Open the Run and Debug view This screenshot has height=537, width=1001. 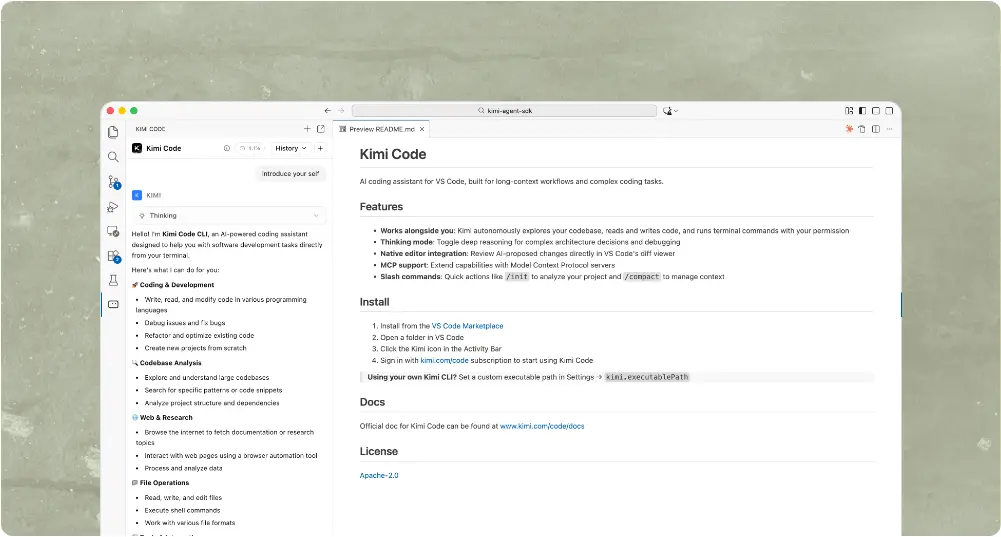113,207
